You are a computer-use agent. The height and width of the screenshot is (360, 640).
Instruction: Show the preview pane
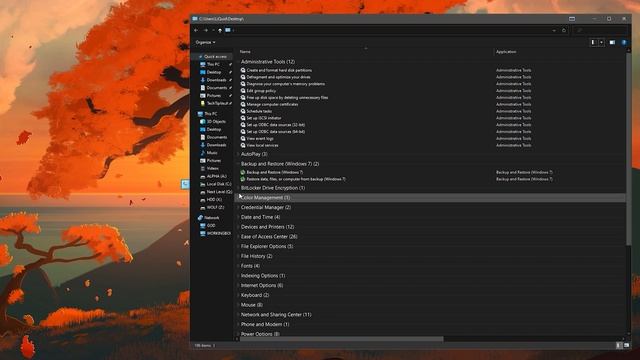pyautogui.click(x=612, y=42)
